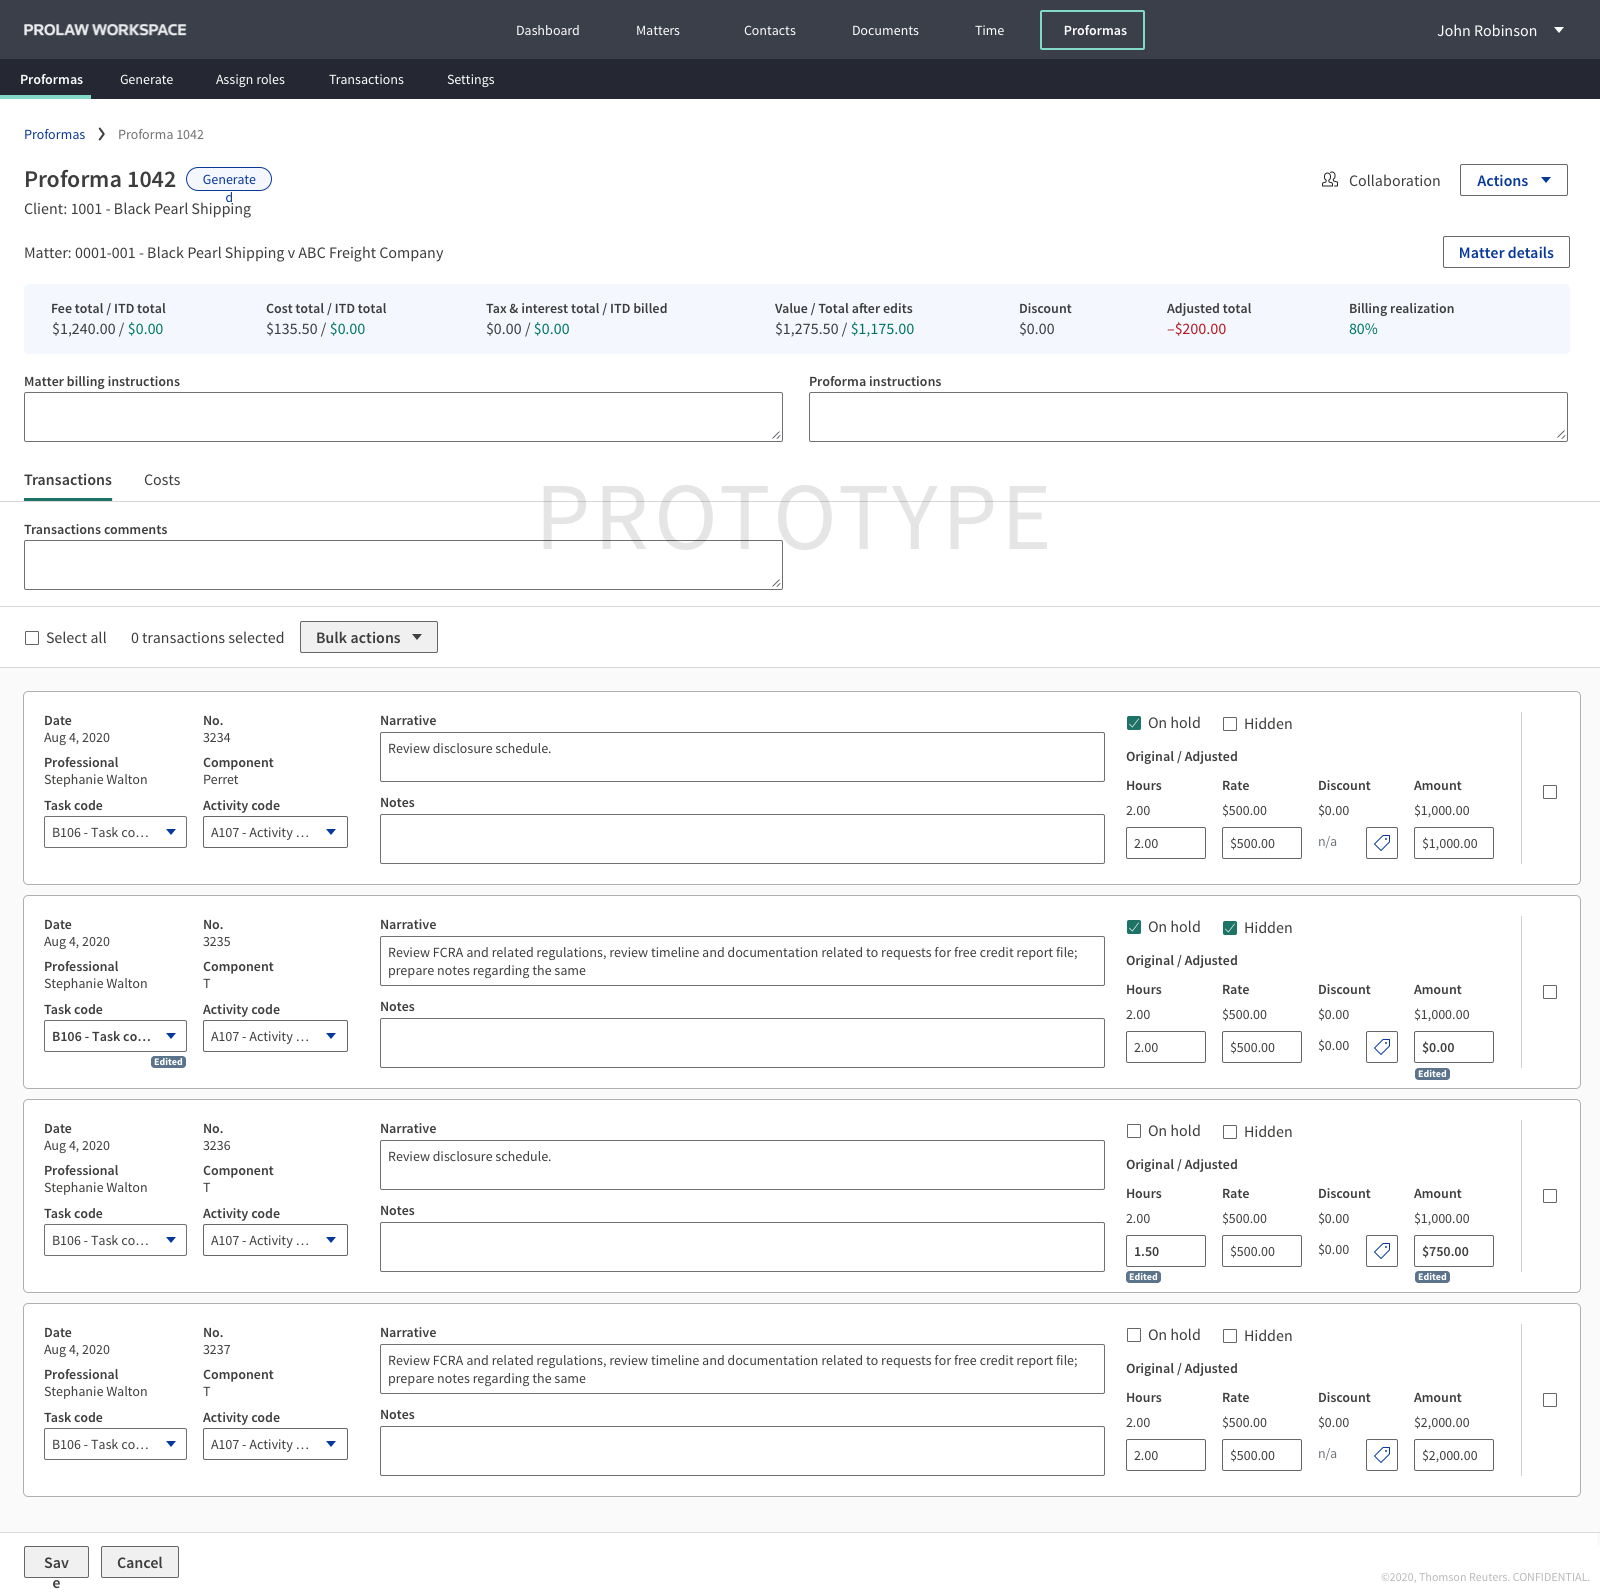
Task: Click the discount tag icon on transaction 3234
Action: click(1382, 843)
